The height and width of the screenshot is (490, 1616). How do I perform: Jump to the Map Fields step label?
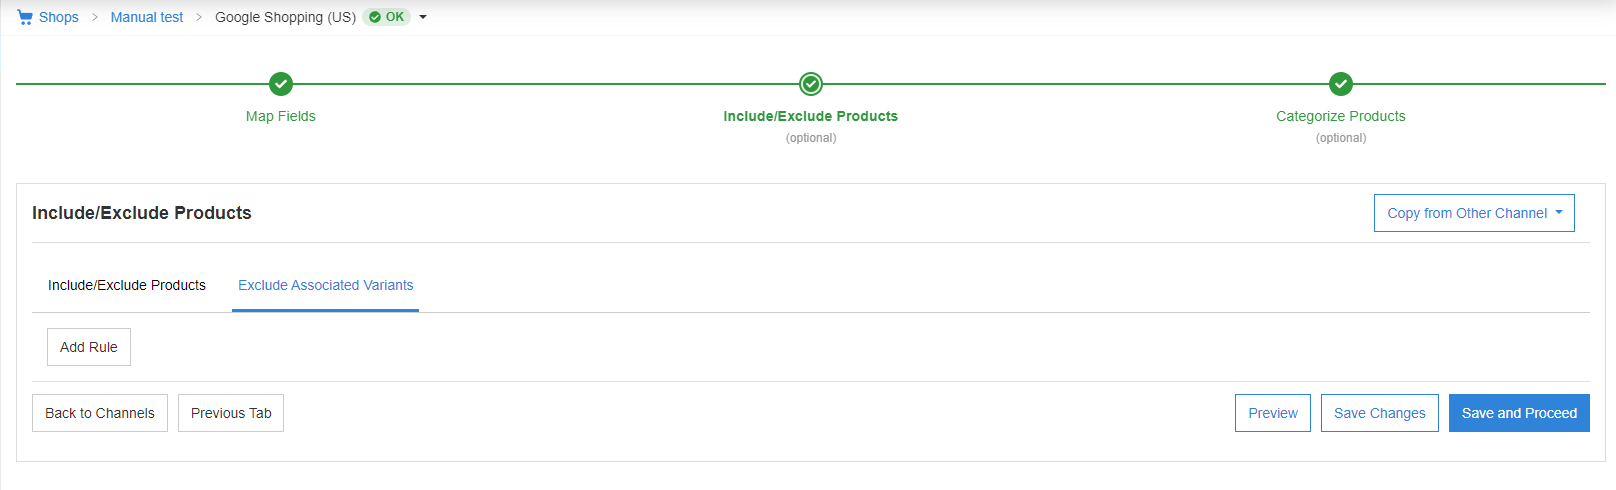(281, 116)
